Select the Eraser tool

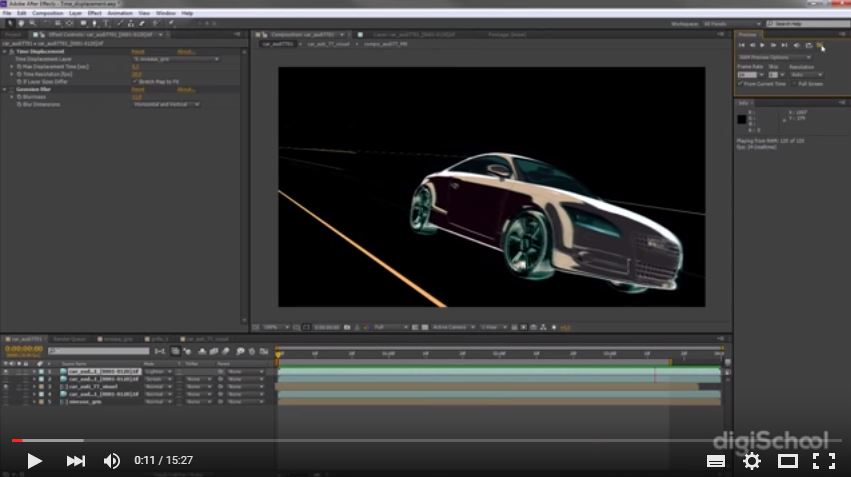pyautogui.click(x=142, y=24)
